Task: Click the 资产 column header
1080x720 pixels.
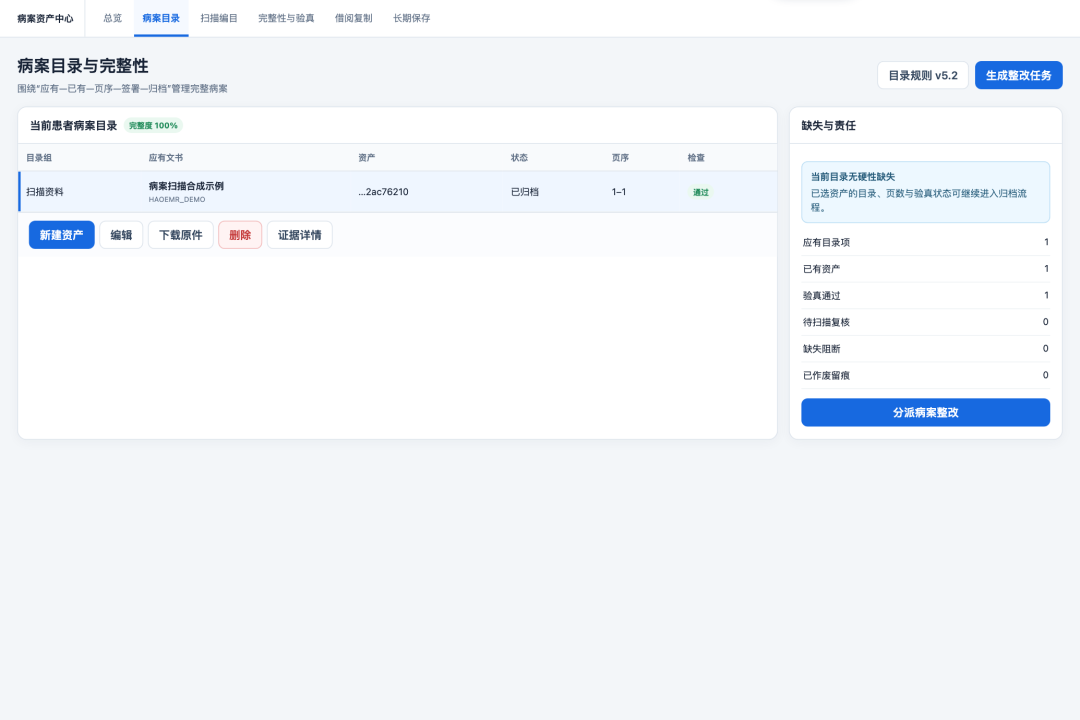Action: coord(366,158)
